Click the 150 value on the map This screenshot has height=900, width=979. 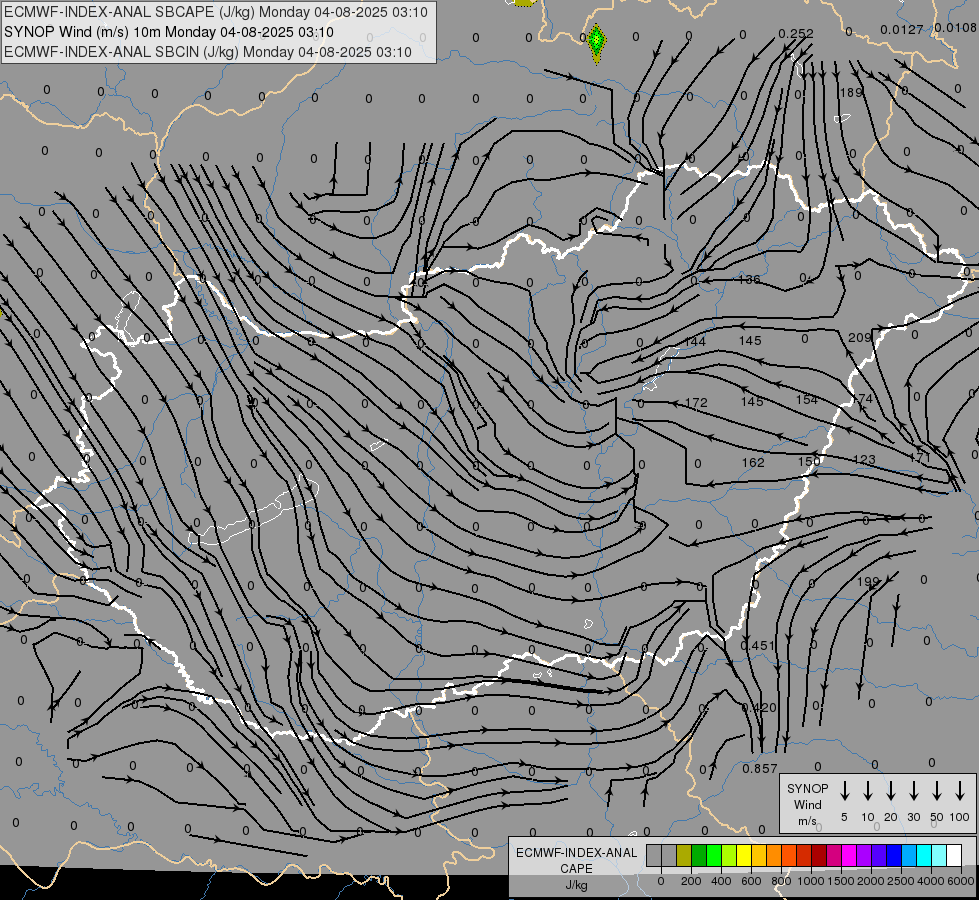[x=809, y=462]
